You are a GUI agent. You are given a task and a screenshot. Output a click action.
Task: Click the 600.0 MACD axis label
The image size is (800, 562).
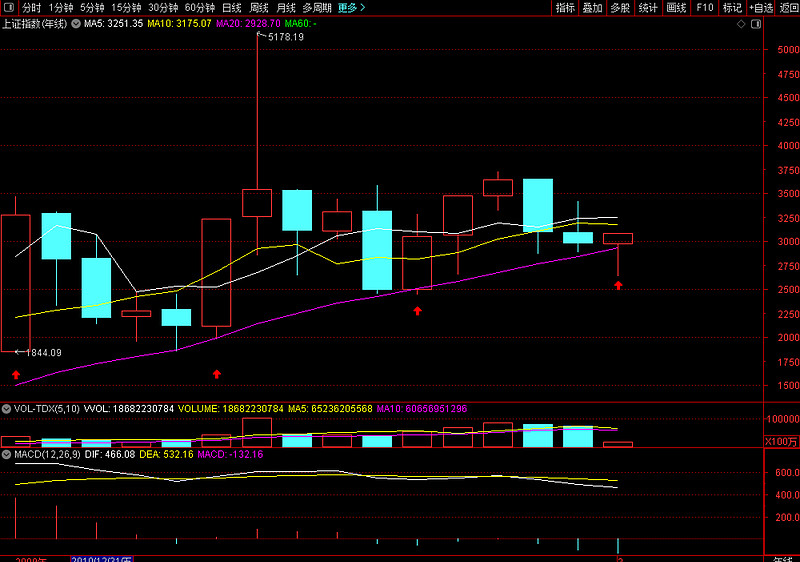(787, 473)
